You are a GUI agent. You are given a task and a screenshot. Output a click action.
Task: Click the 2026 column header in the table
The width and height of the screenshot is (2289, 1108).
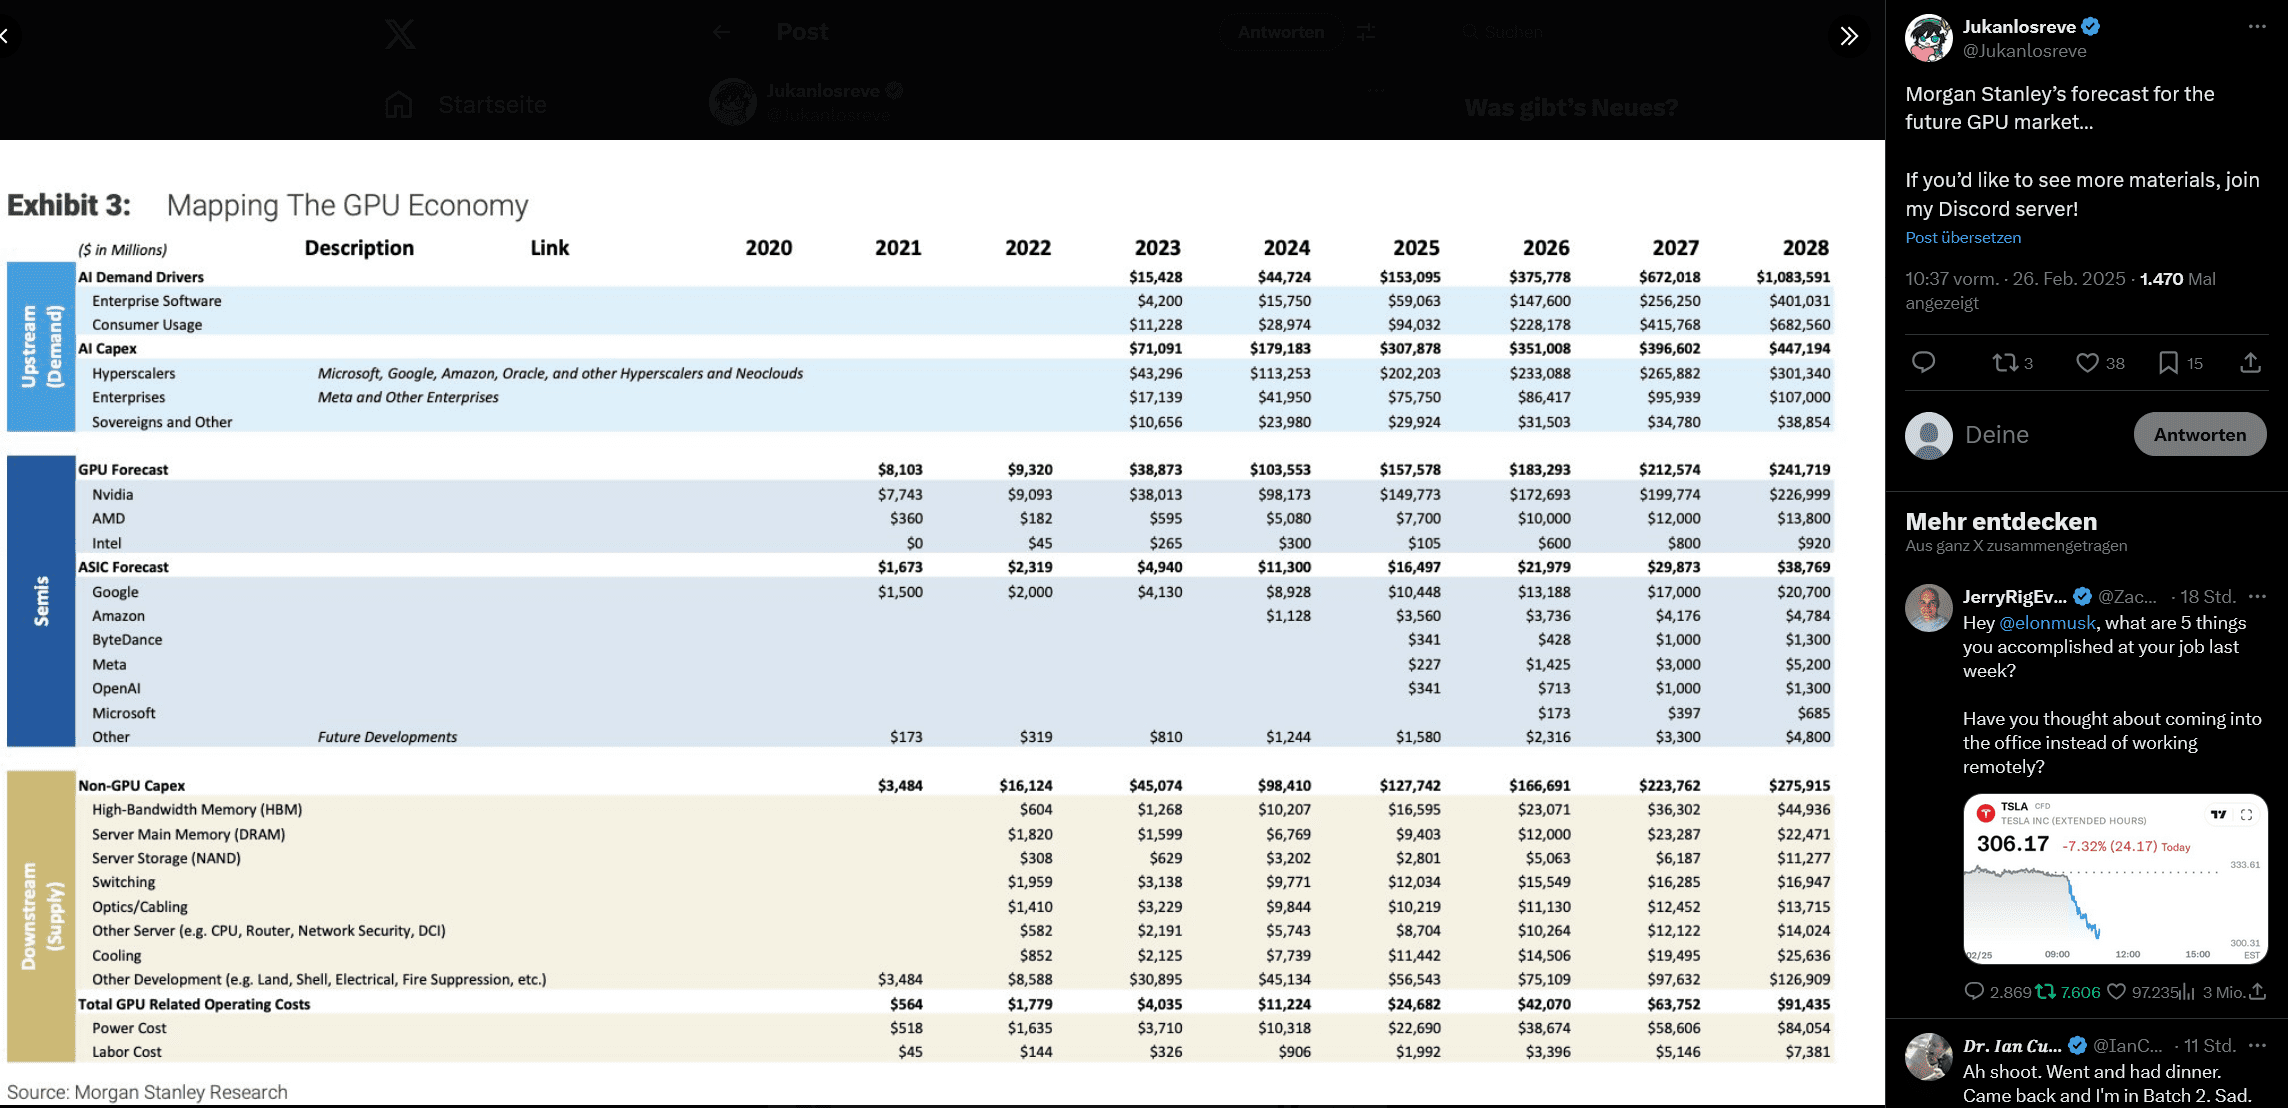[x=1546, y=248]
